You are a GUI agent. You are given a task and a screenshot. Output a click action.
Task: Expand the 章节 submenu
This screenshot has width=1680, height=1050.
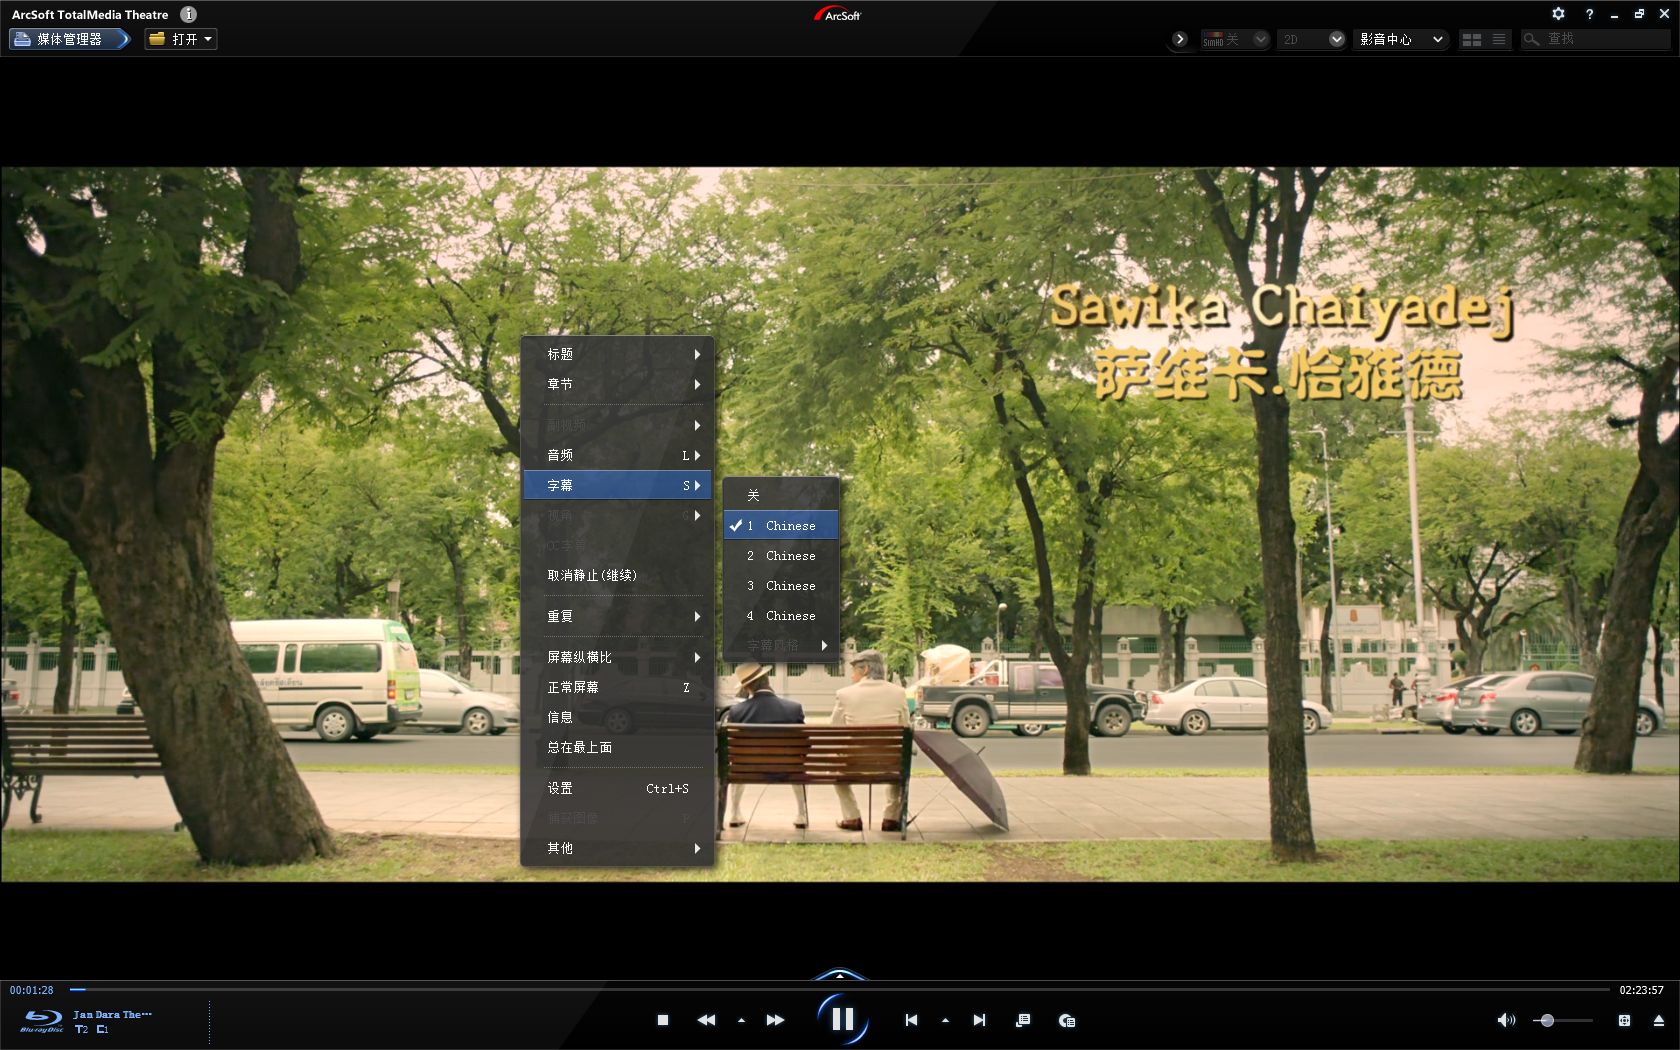pyautogui.click(x=617, y=384)
